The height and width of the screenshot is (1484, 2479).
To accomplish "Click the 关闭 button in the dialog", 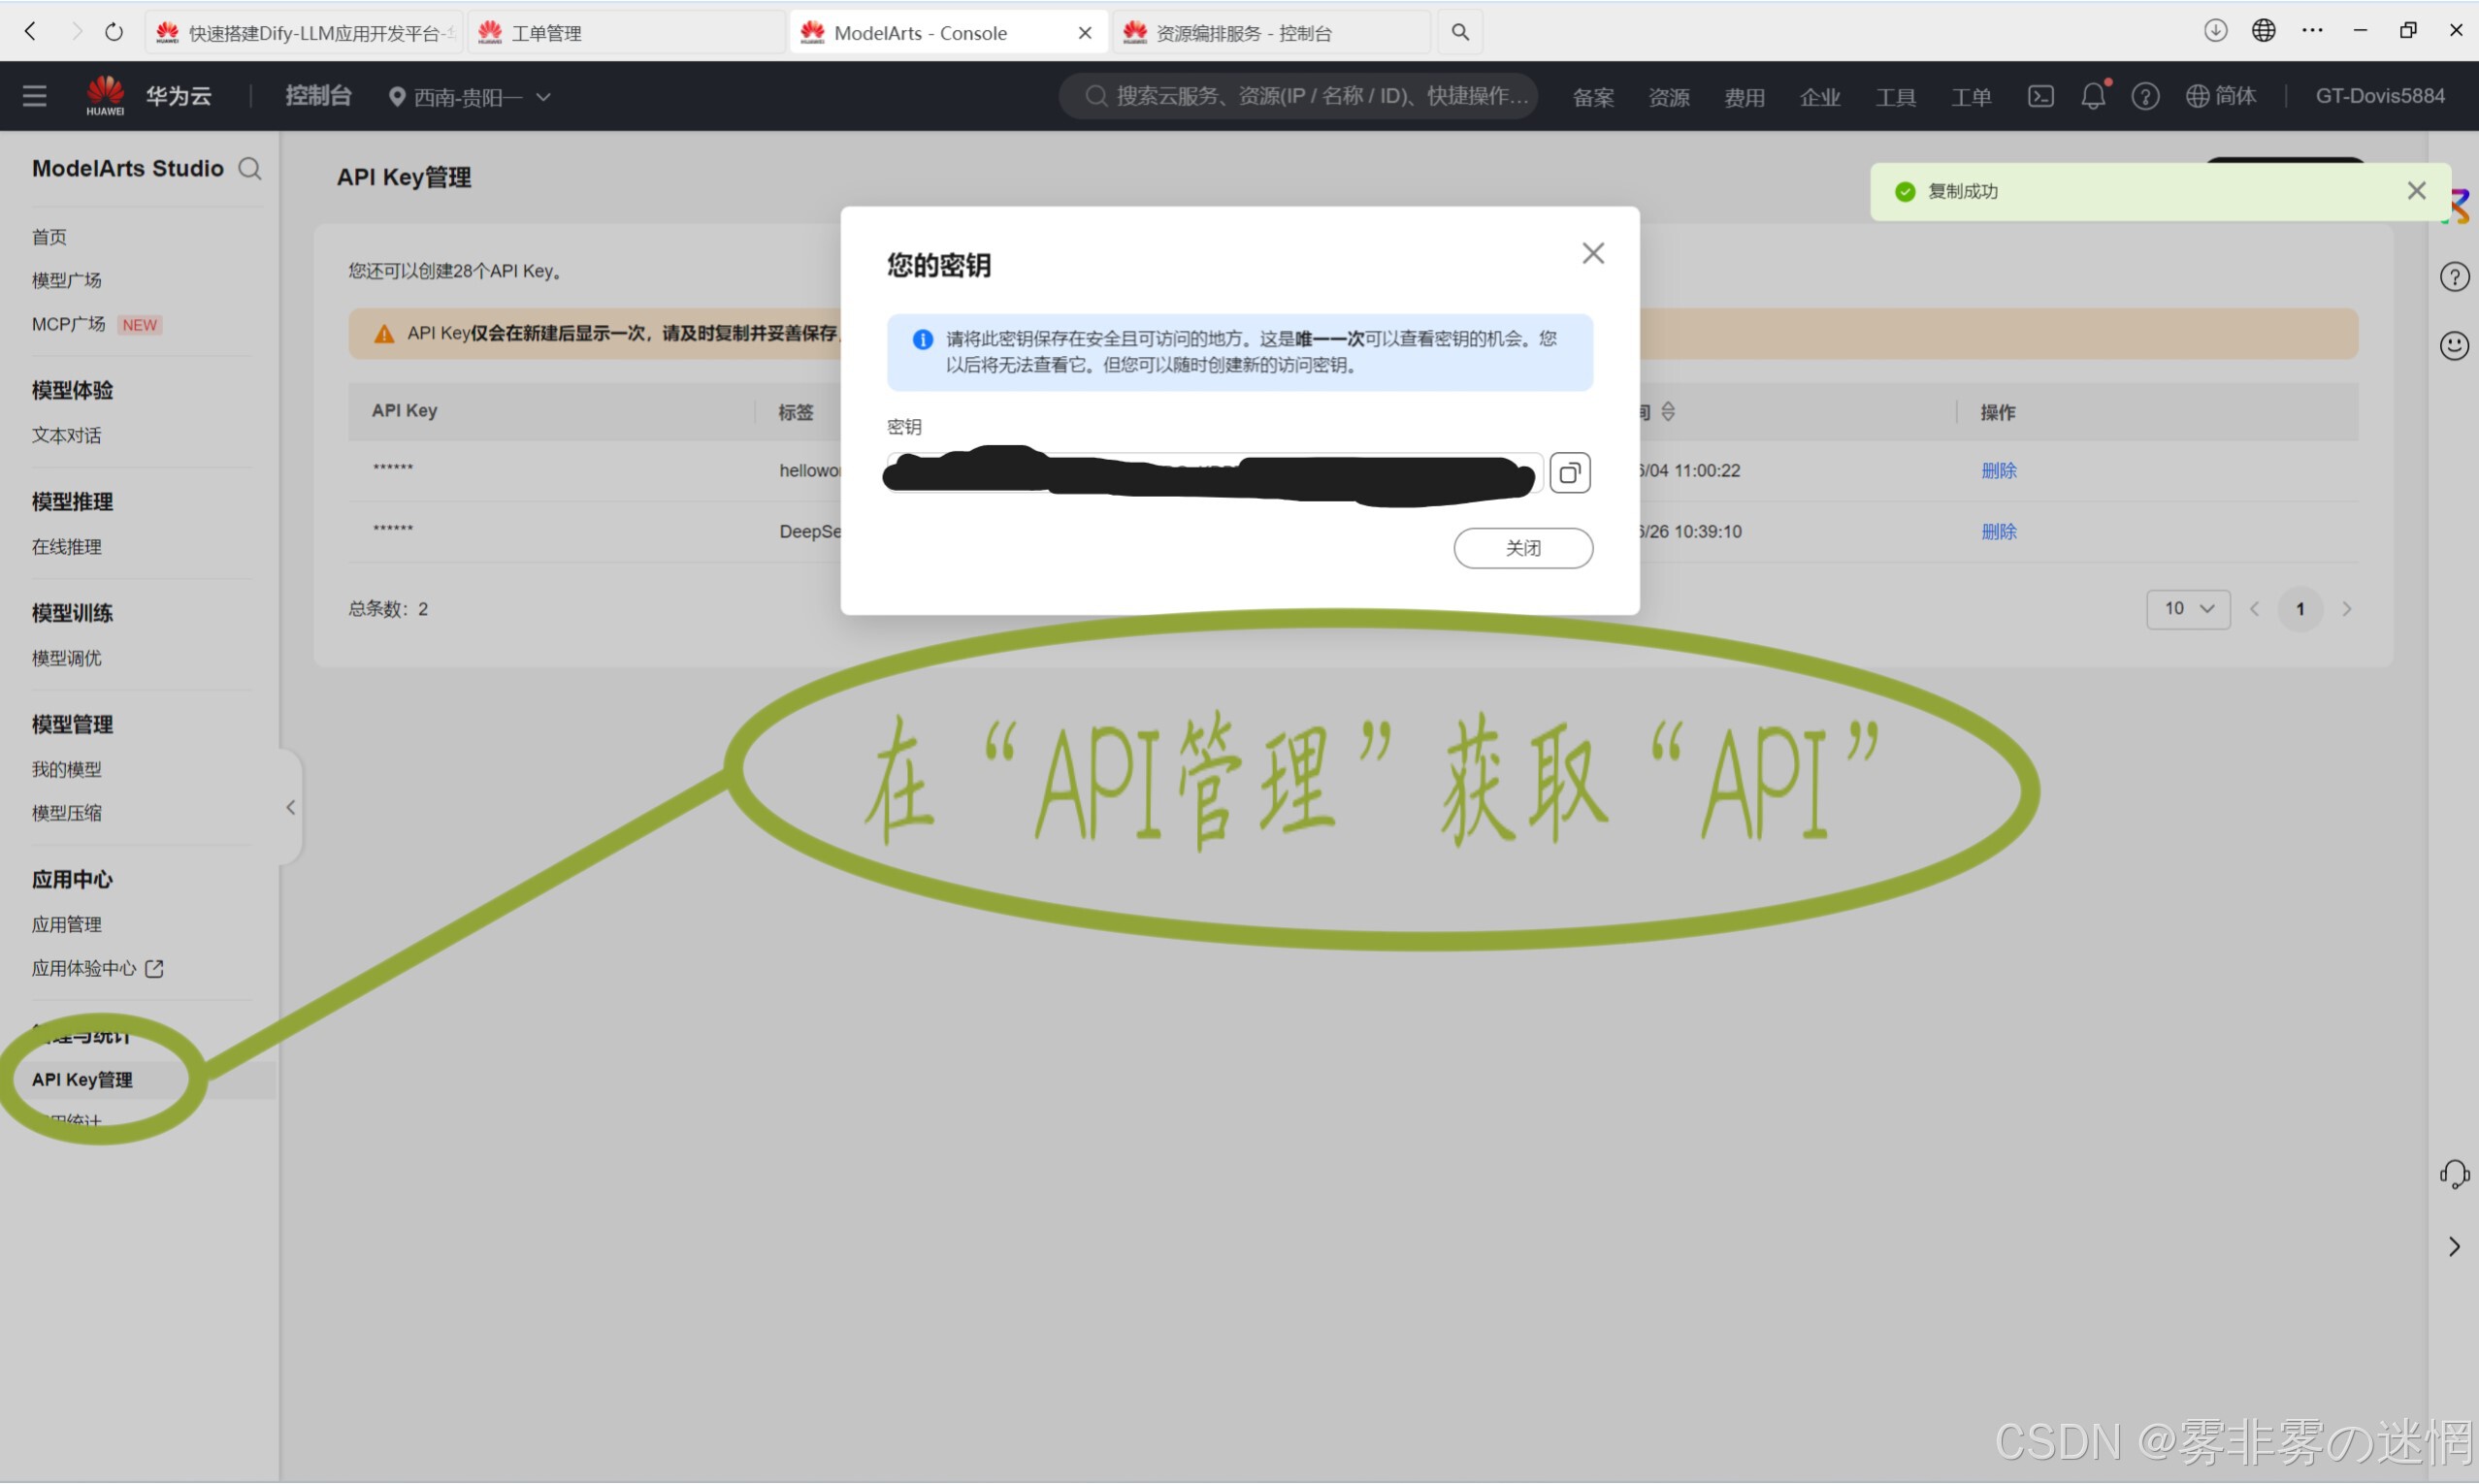I will coord(1523,548).
